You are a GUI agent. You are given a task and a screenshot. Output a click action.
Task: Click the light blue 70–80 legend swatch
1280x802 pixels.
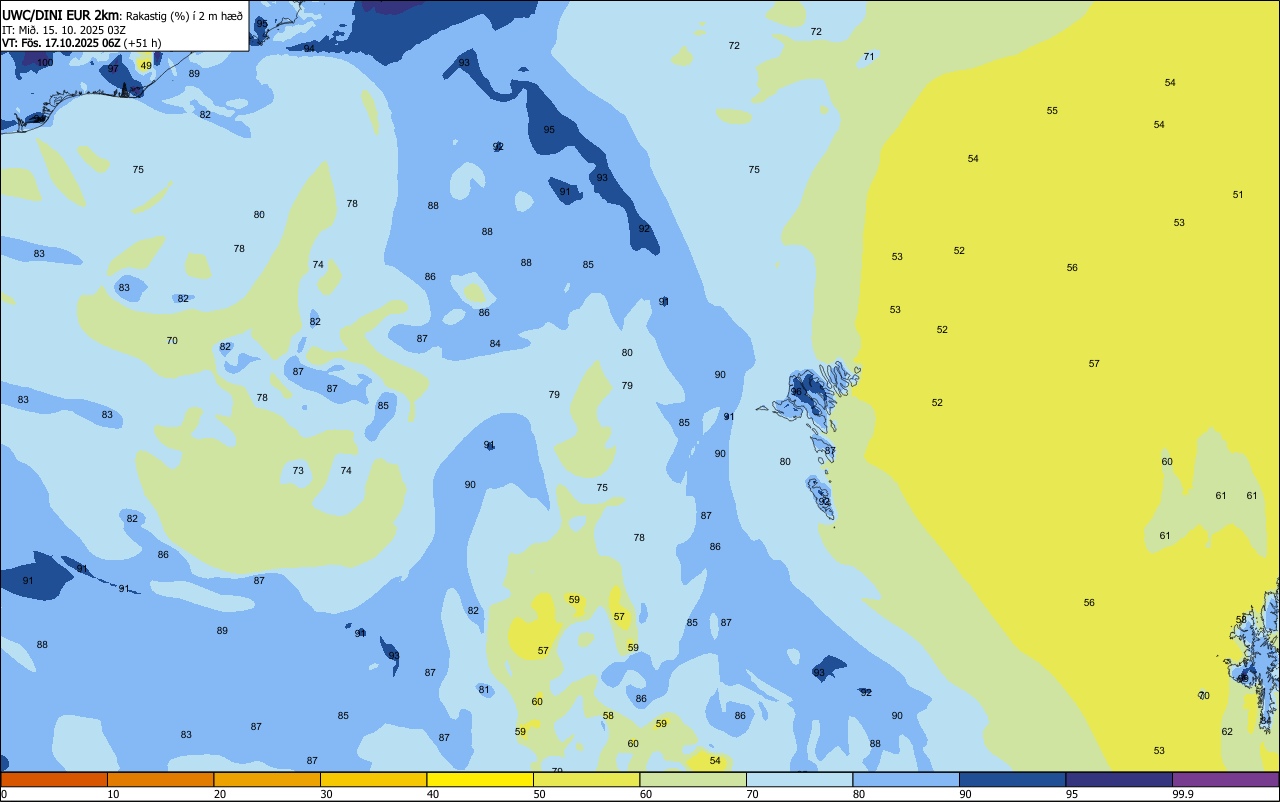[799, 779]
